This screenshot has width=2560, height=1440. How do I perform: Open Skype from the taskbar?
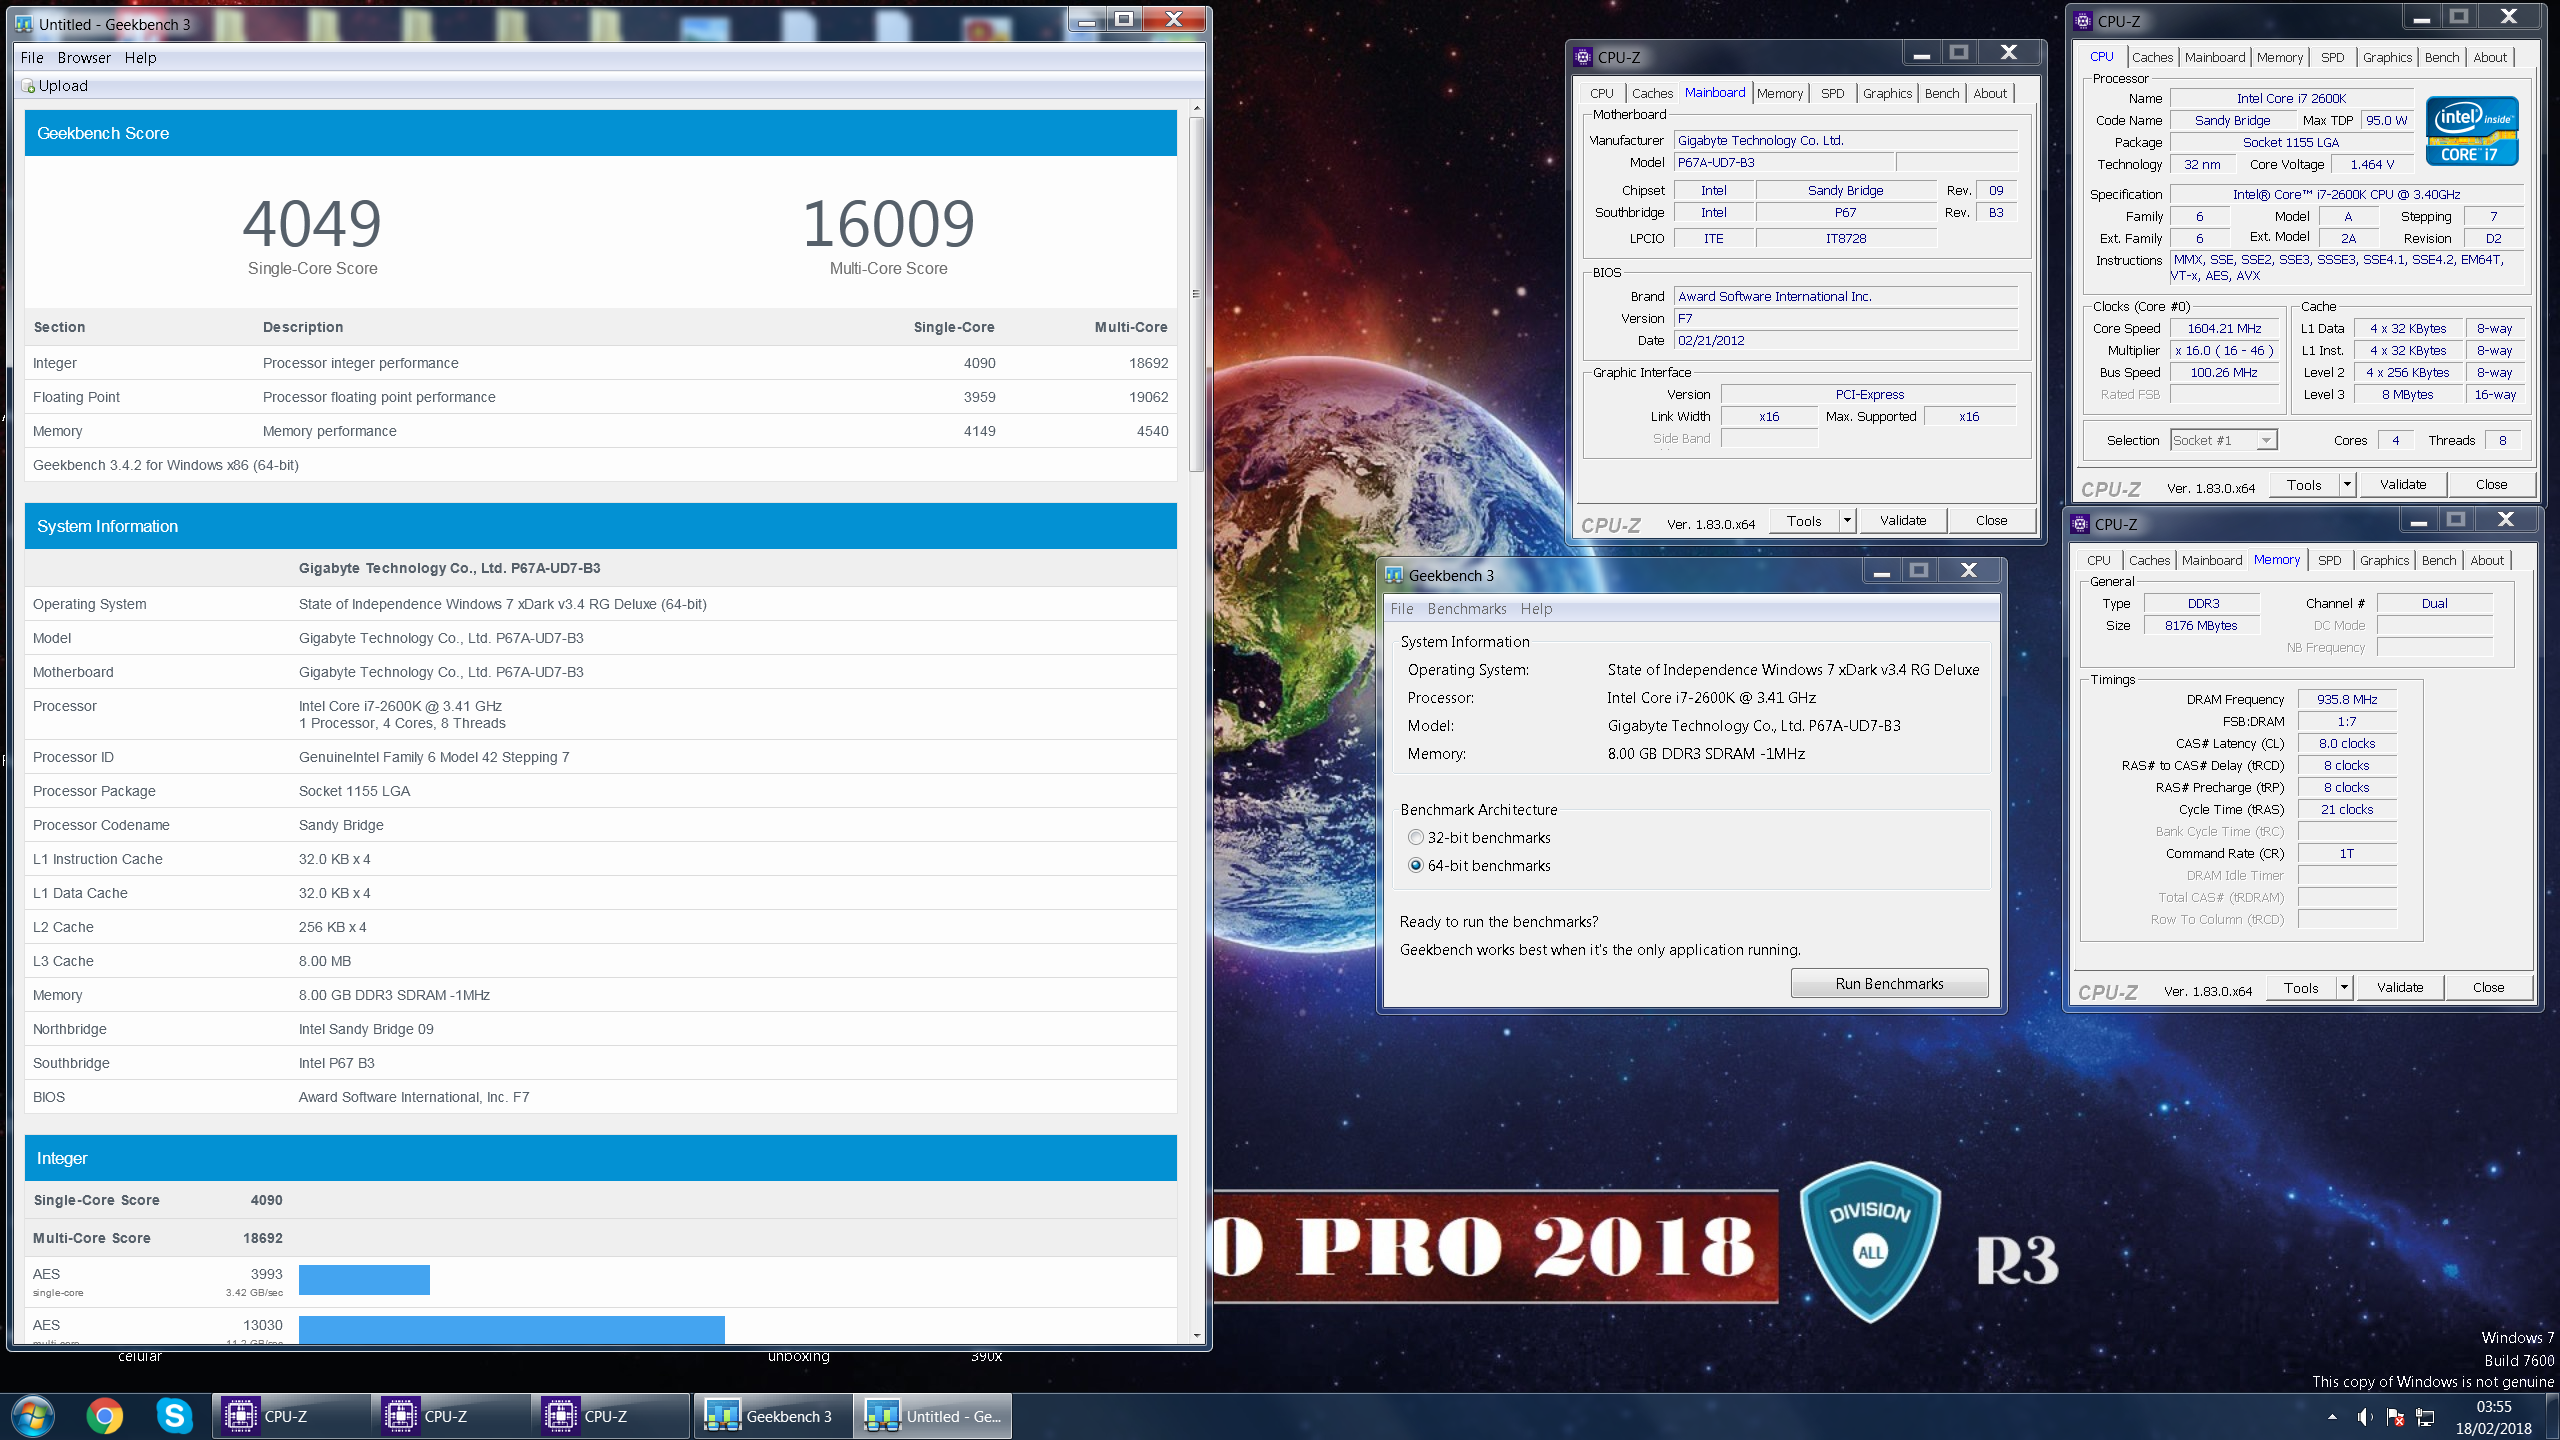174,1416
